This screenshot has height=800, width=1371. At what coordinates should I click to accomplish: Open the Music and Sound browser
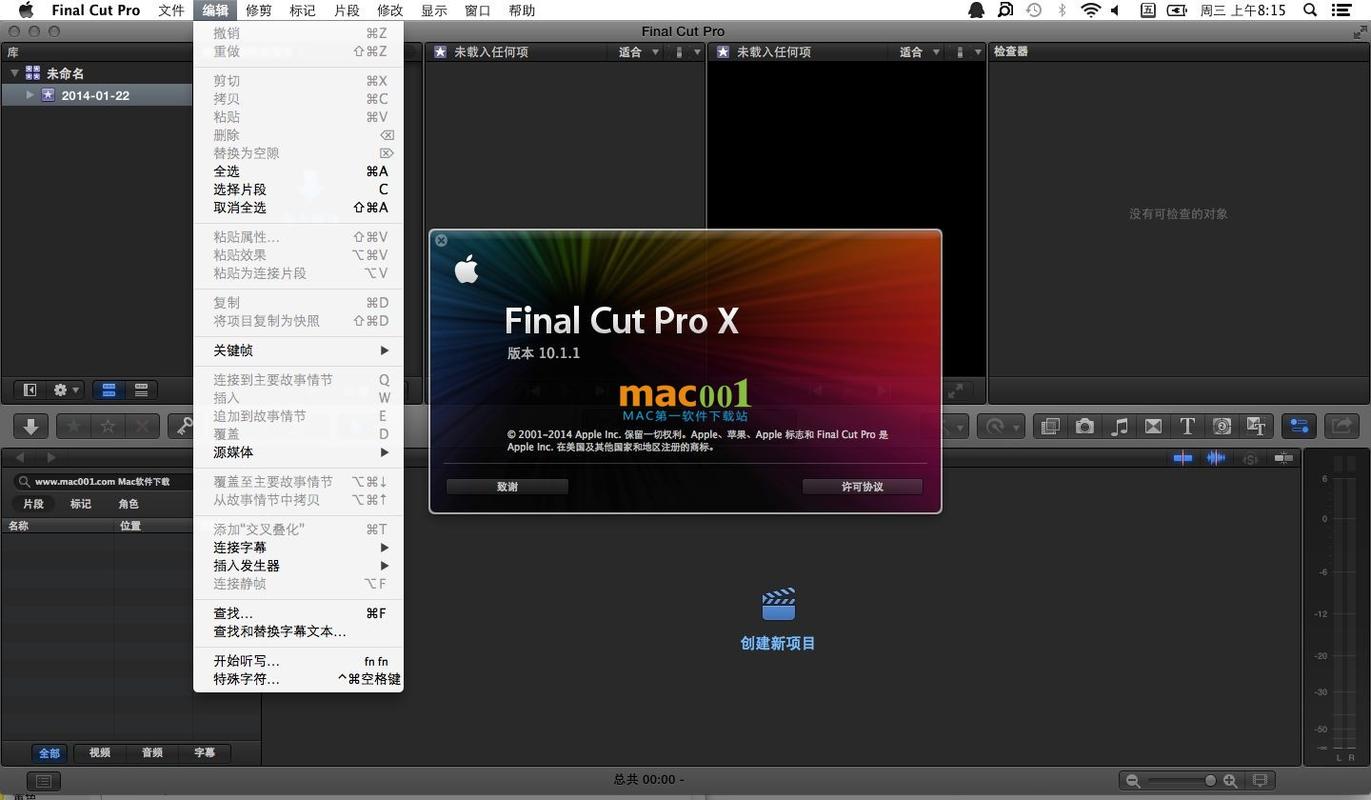(x=1120, y=426)
